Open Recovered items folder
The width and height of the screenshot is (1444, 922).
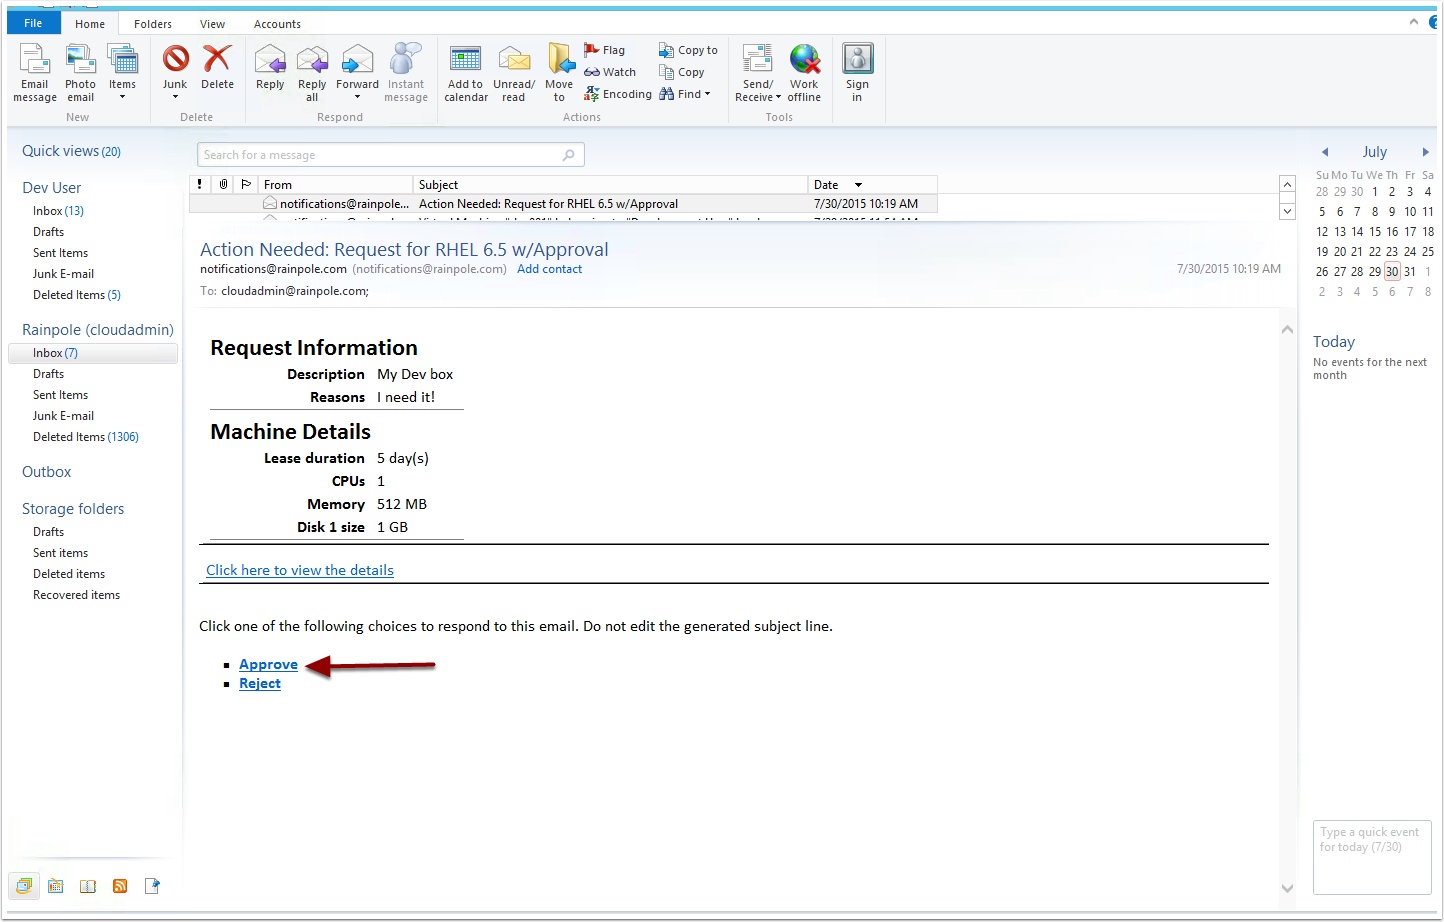coord(76,595)
